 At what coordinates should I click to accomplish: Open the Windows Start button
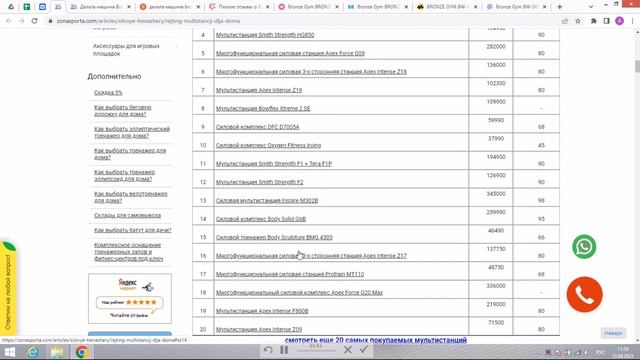pyautogui.click(x=9, y=352)
